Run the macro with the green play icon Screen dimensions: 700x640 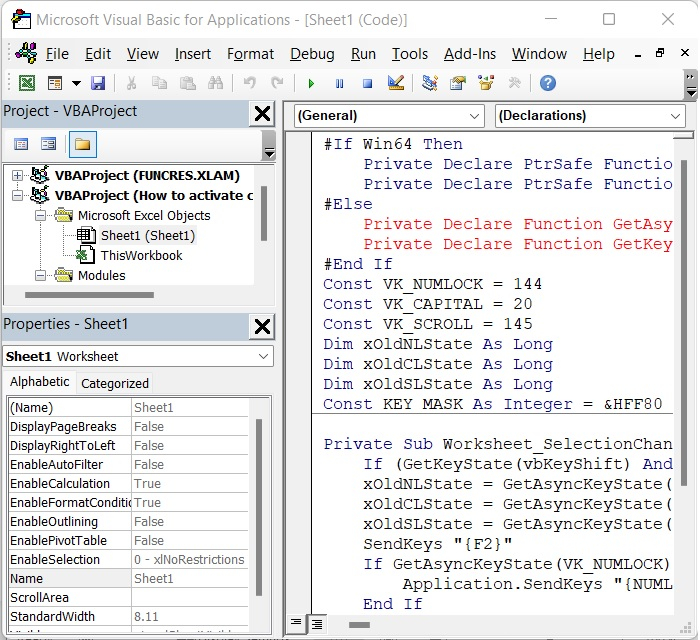click(312, 83)
